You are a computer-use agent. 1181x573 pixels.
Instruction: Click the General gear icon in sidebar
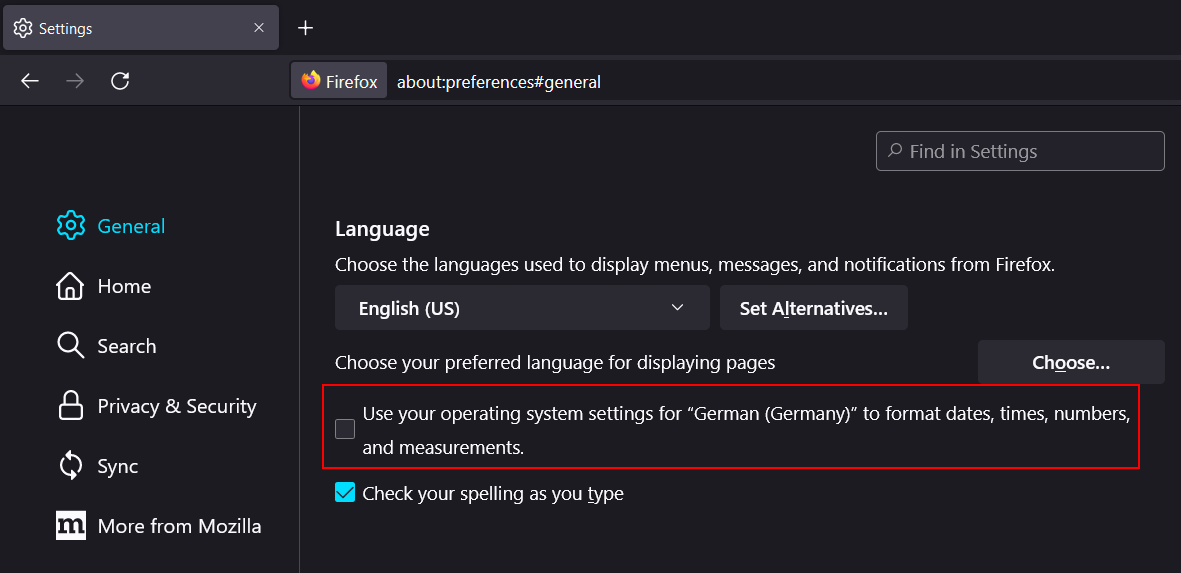click(x=71, y=226)
